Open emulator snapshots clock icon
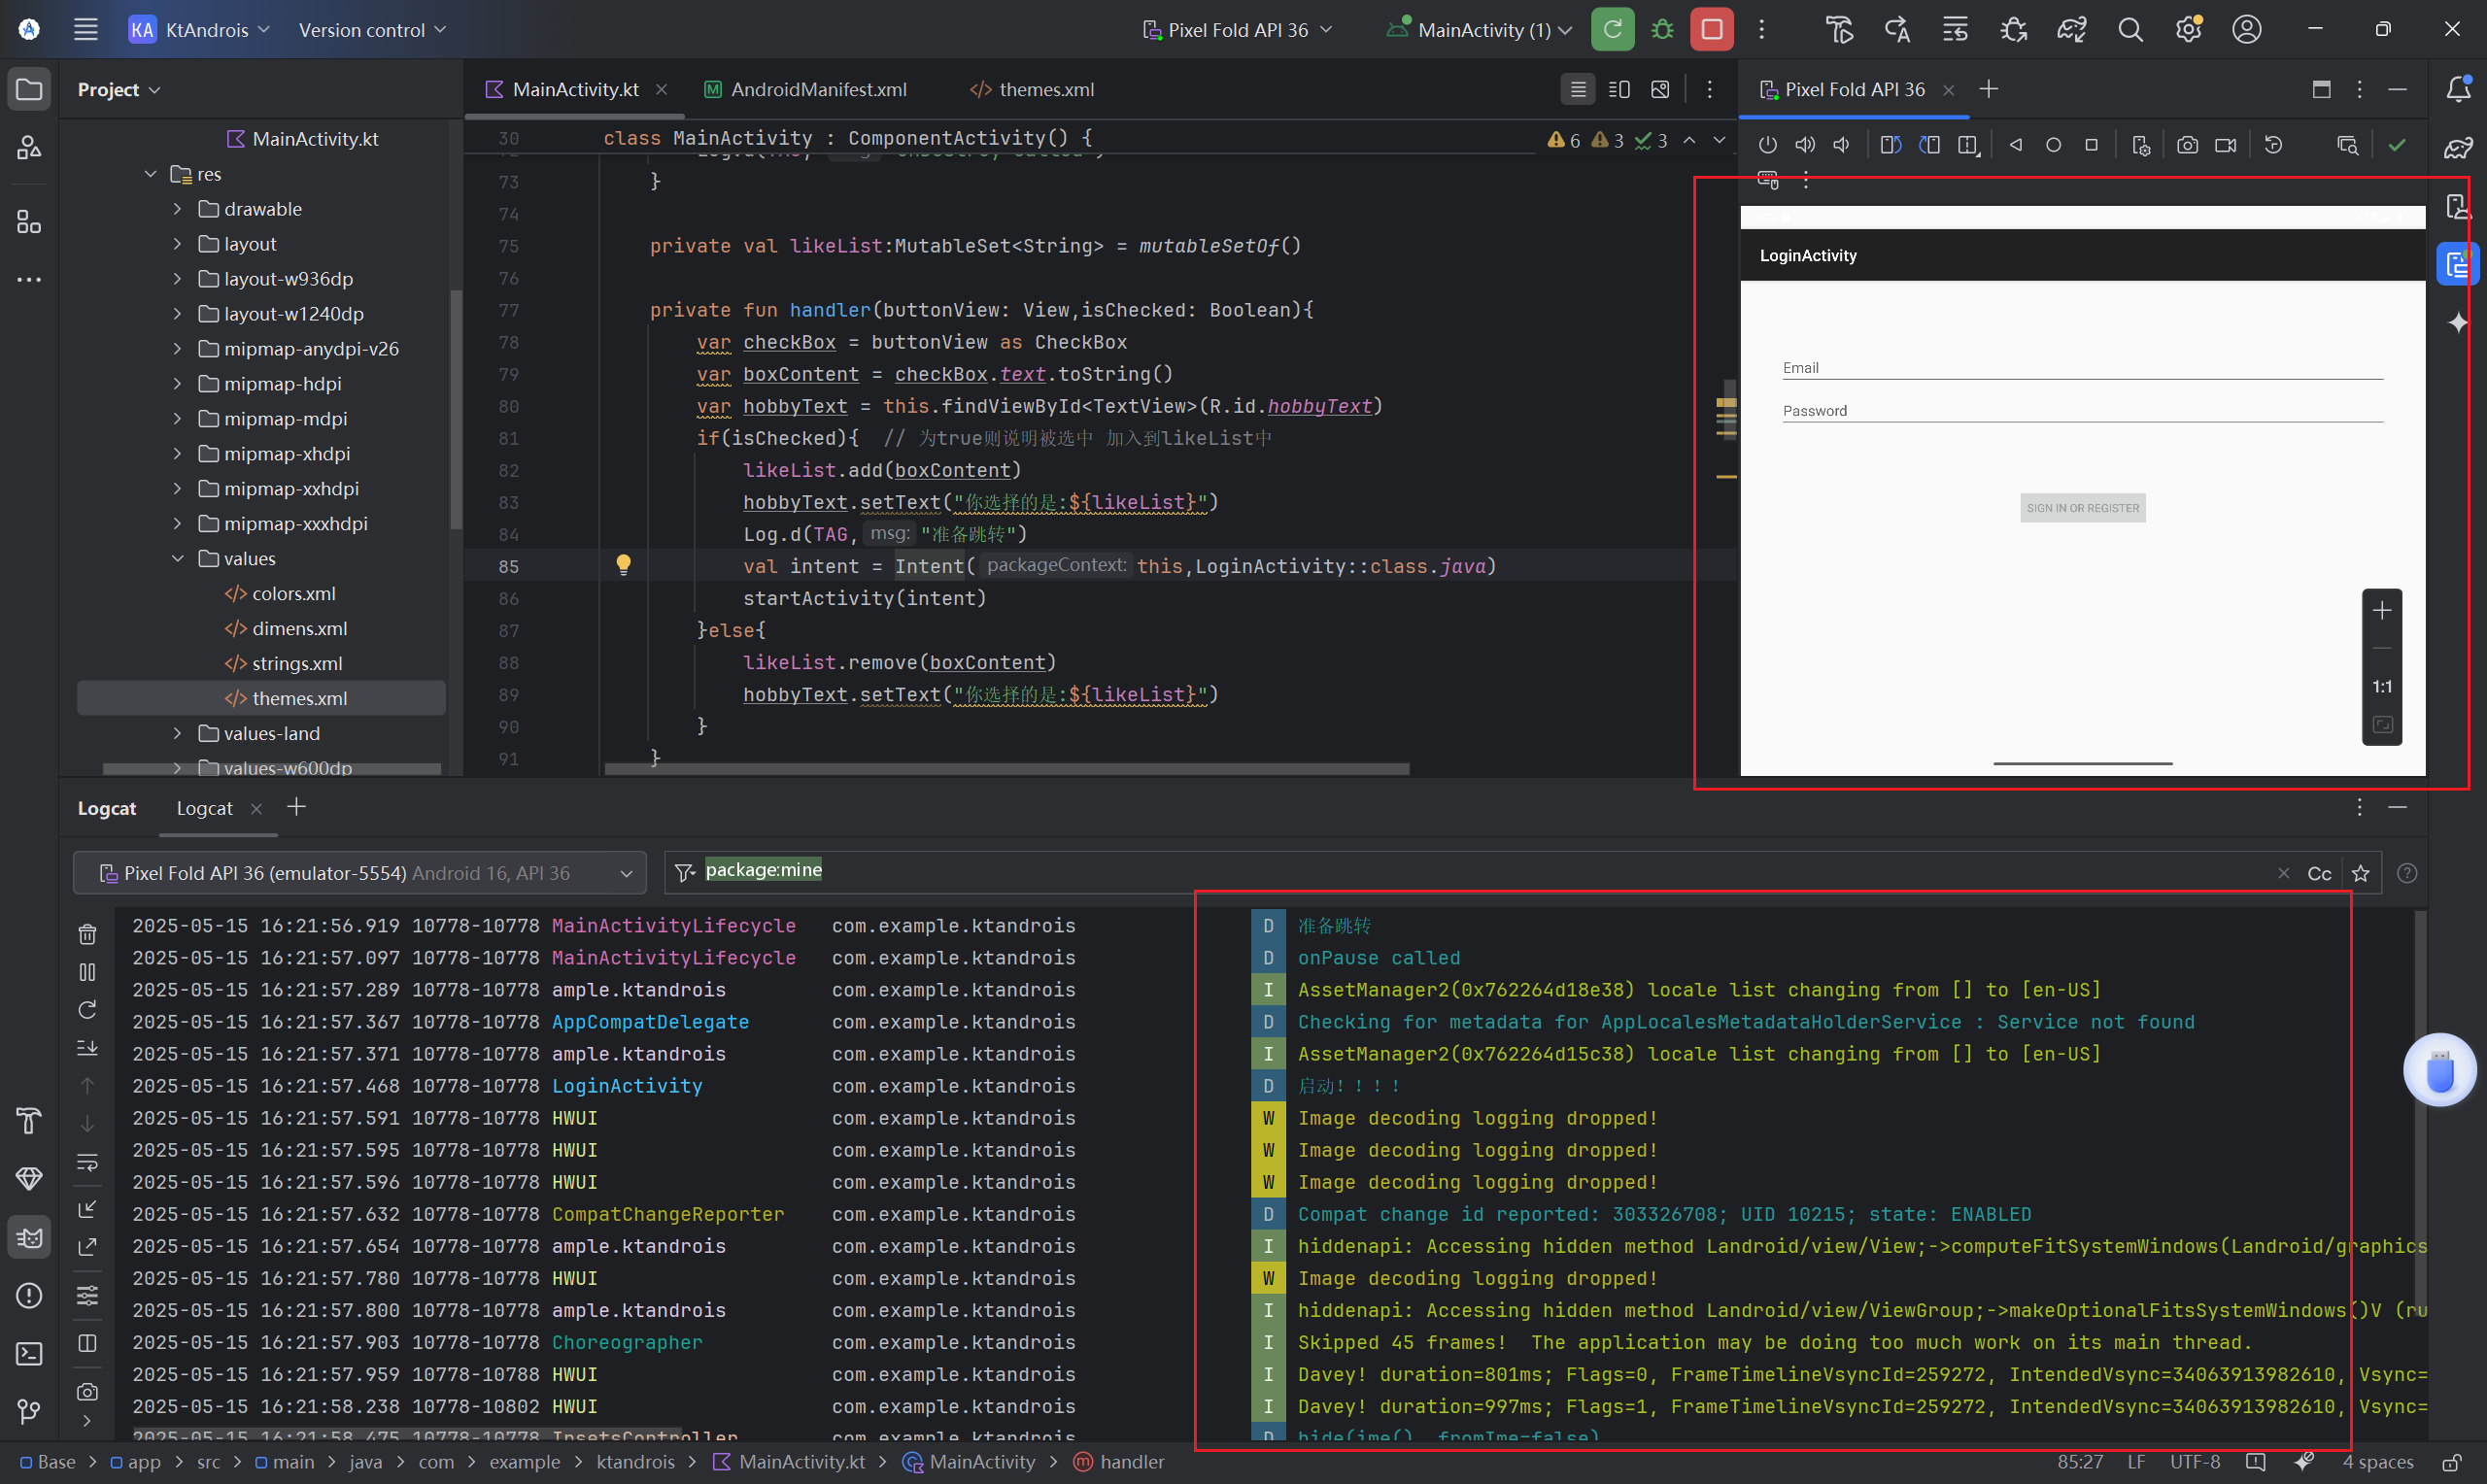 [2273, 145]
